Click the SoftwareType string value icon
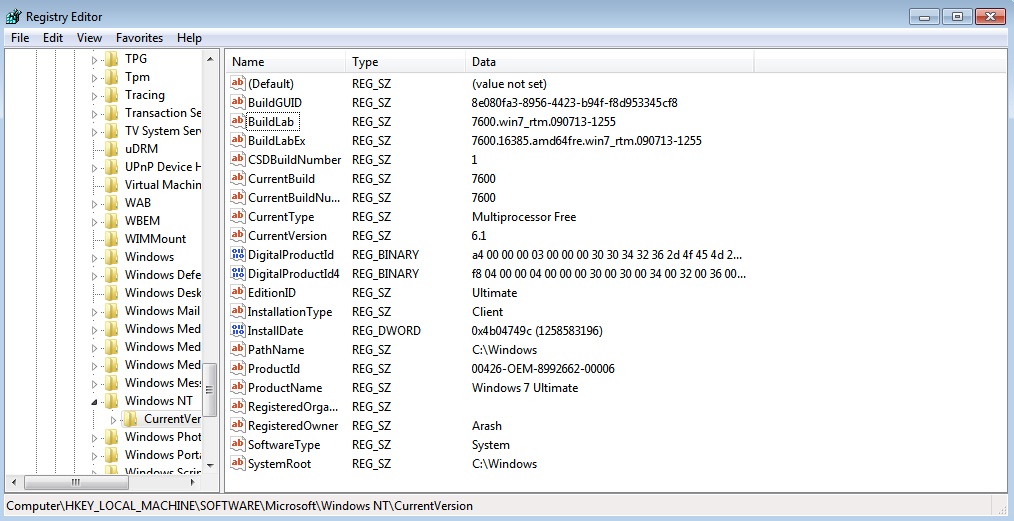1014x521 pixels. 238,444
